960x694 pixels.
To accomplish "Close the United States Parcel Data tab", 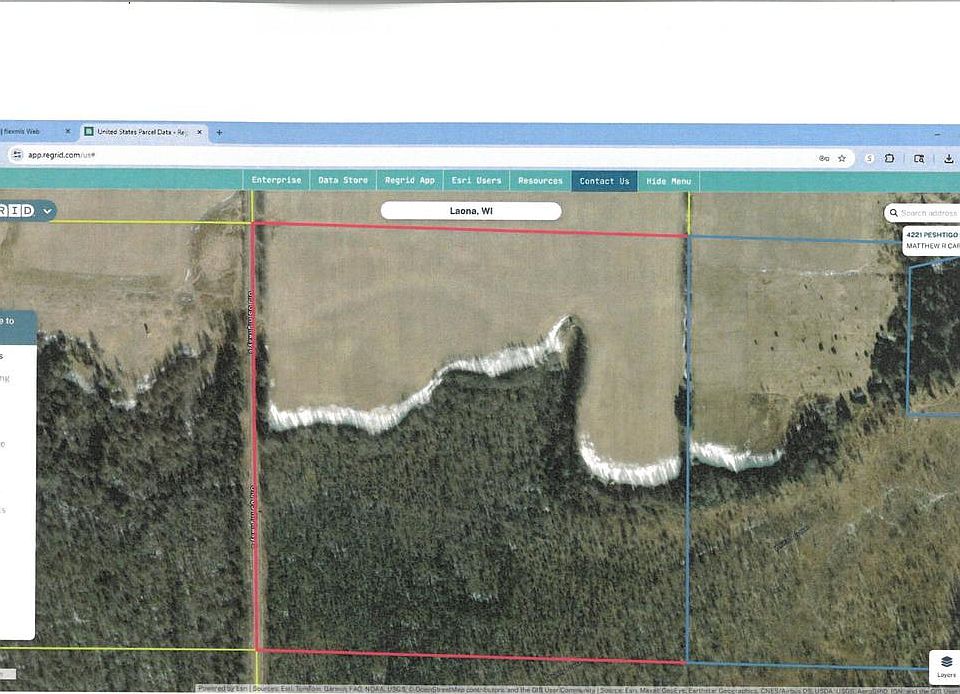I will pyautogui.click(x=200, y=132).
